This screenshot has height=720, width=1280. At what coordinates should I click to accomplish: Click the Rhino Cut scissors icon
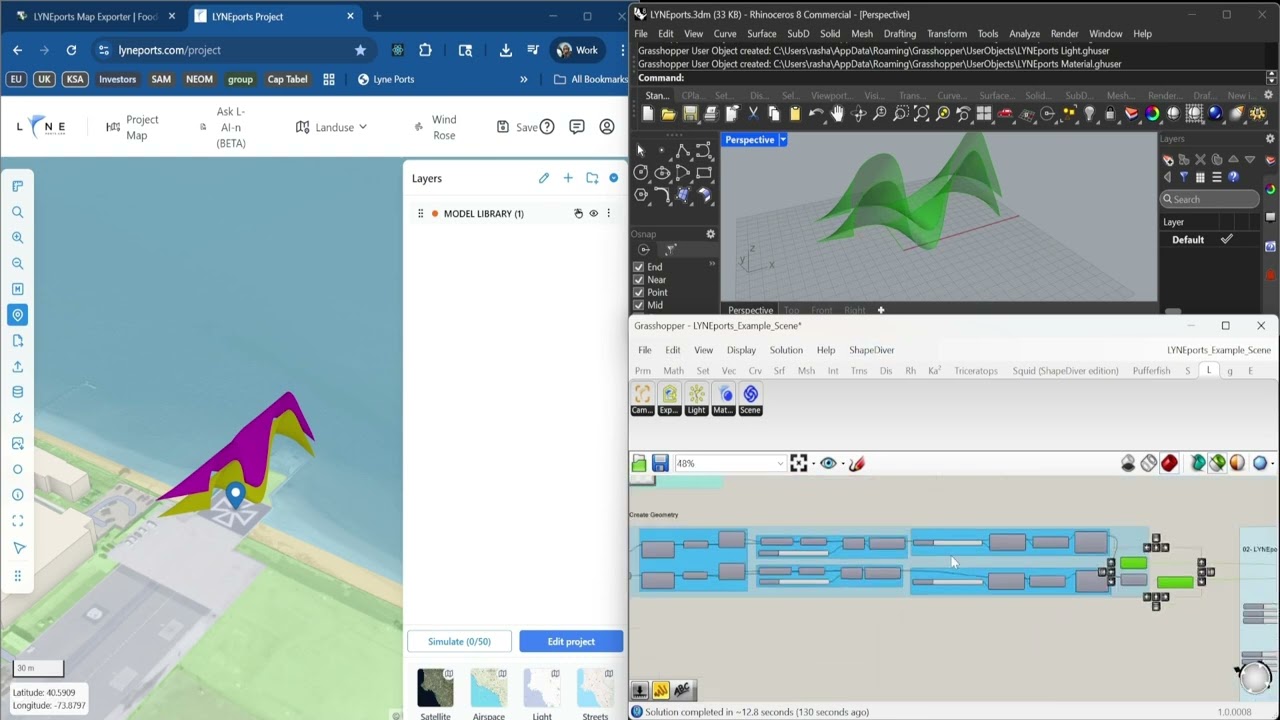pyautogui.click(x=753, y=114)
